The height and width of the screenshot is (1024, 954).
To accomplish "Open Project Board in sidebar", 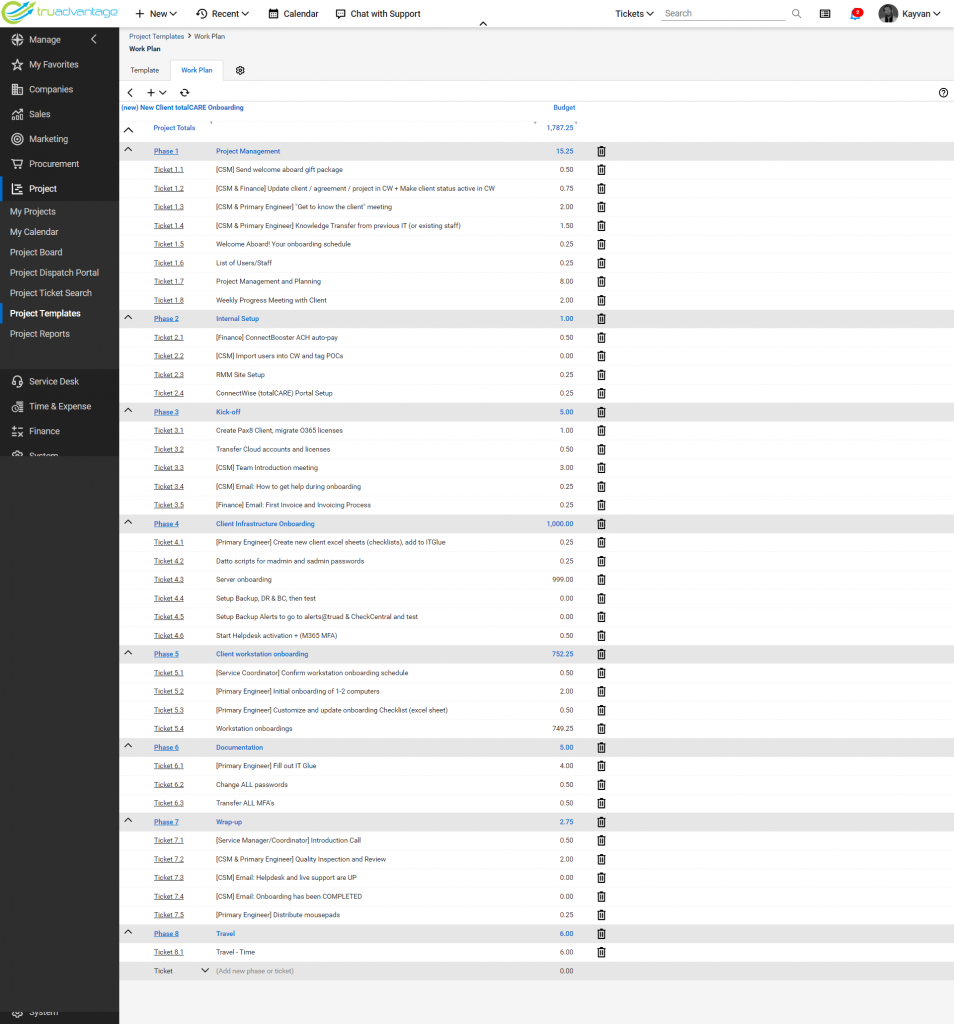I will (x=36, y=252).
